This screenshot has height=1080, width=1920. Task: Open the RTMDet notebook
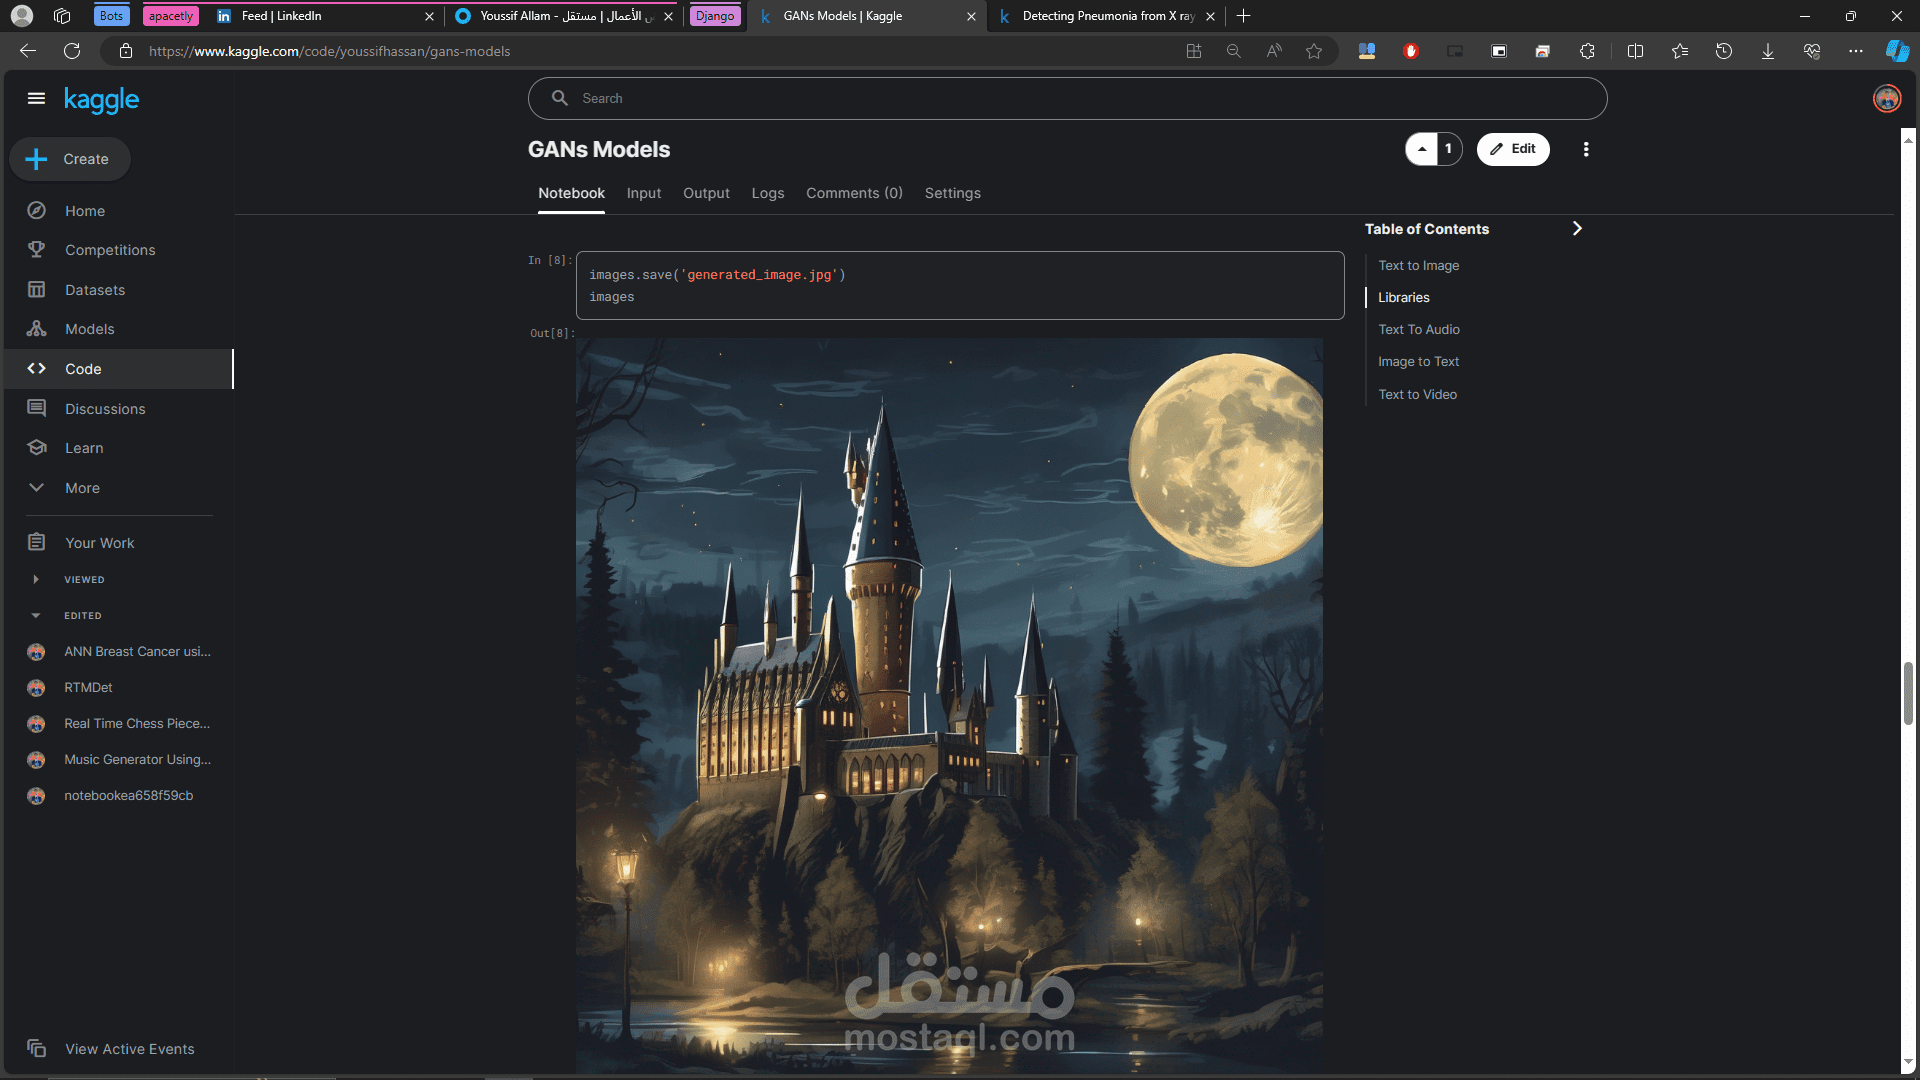click(88, 688)
